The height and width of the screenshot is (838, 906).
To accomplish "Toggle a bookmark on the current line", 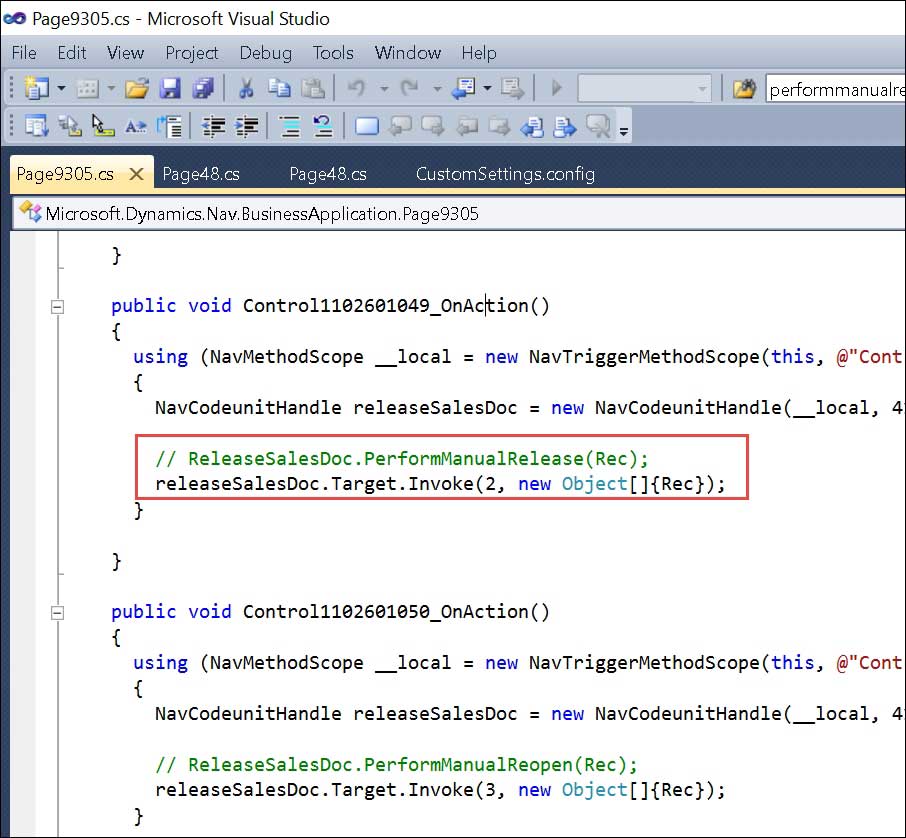I will (365, 125).
